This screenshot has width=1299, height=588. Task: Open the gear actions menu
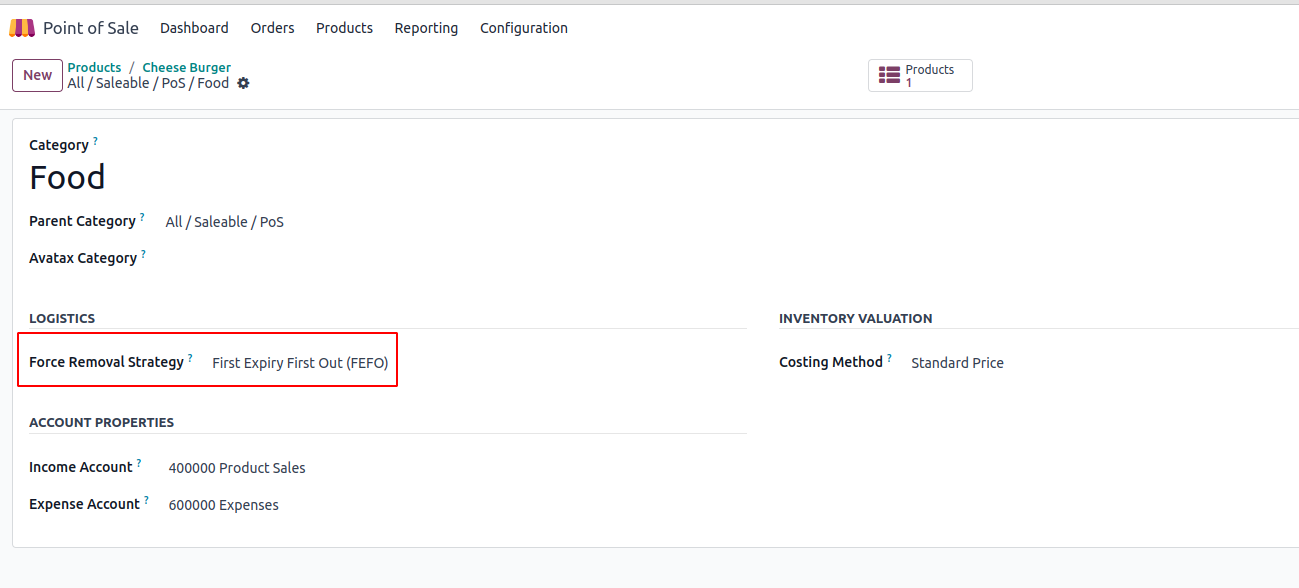tap(243, 83)
